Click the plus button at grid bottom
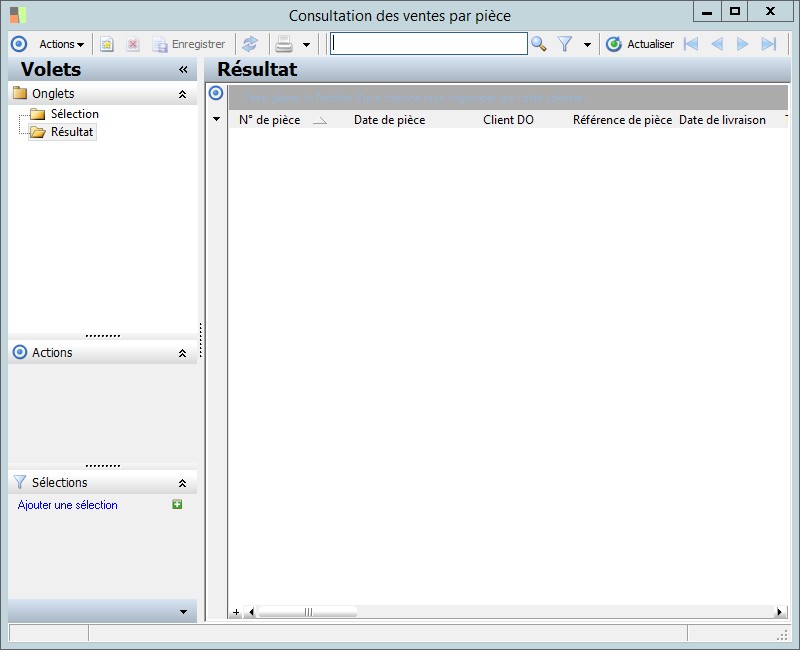 pos(236,612)
